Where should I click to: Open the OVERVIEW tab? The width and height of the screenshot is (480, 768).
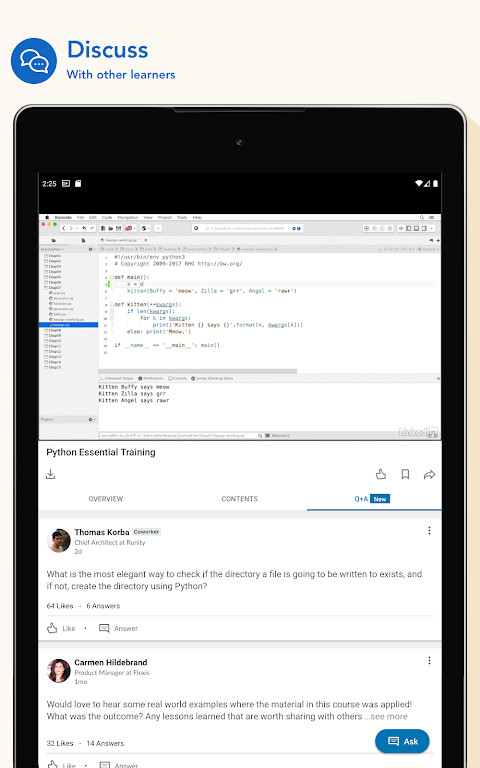coord(106,499)
